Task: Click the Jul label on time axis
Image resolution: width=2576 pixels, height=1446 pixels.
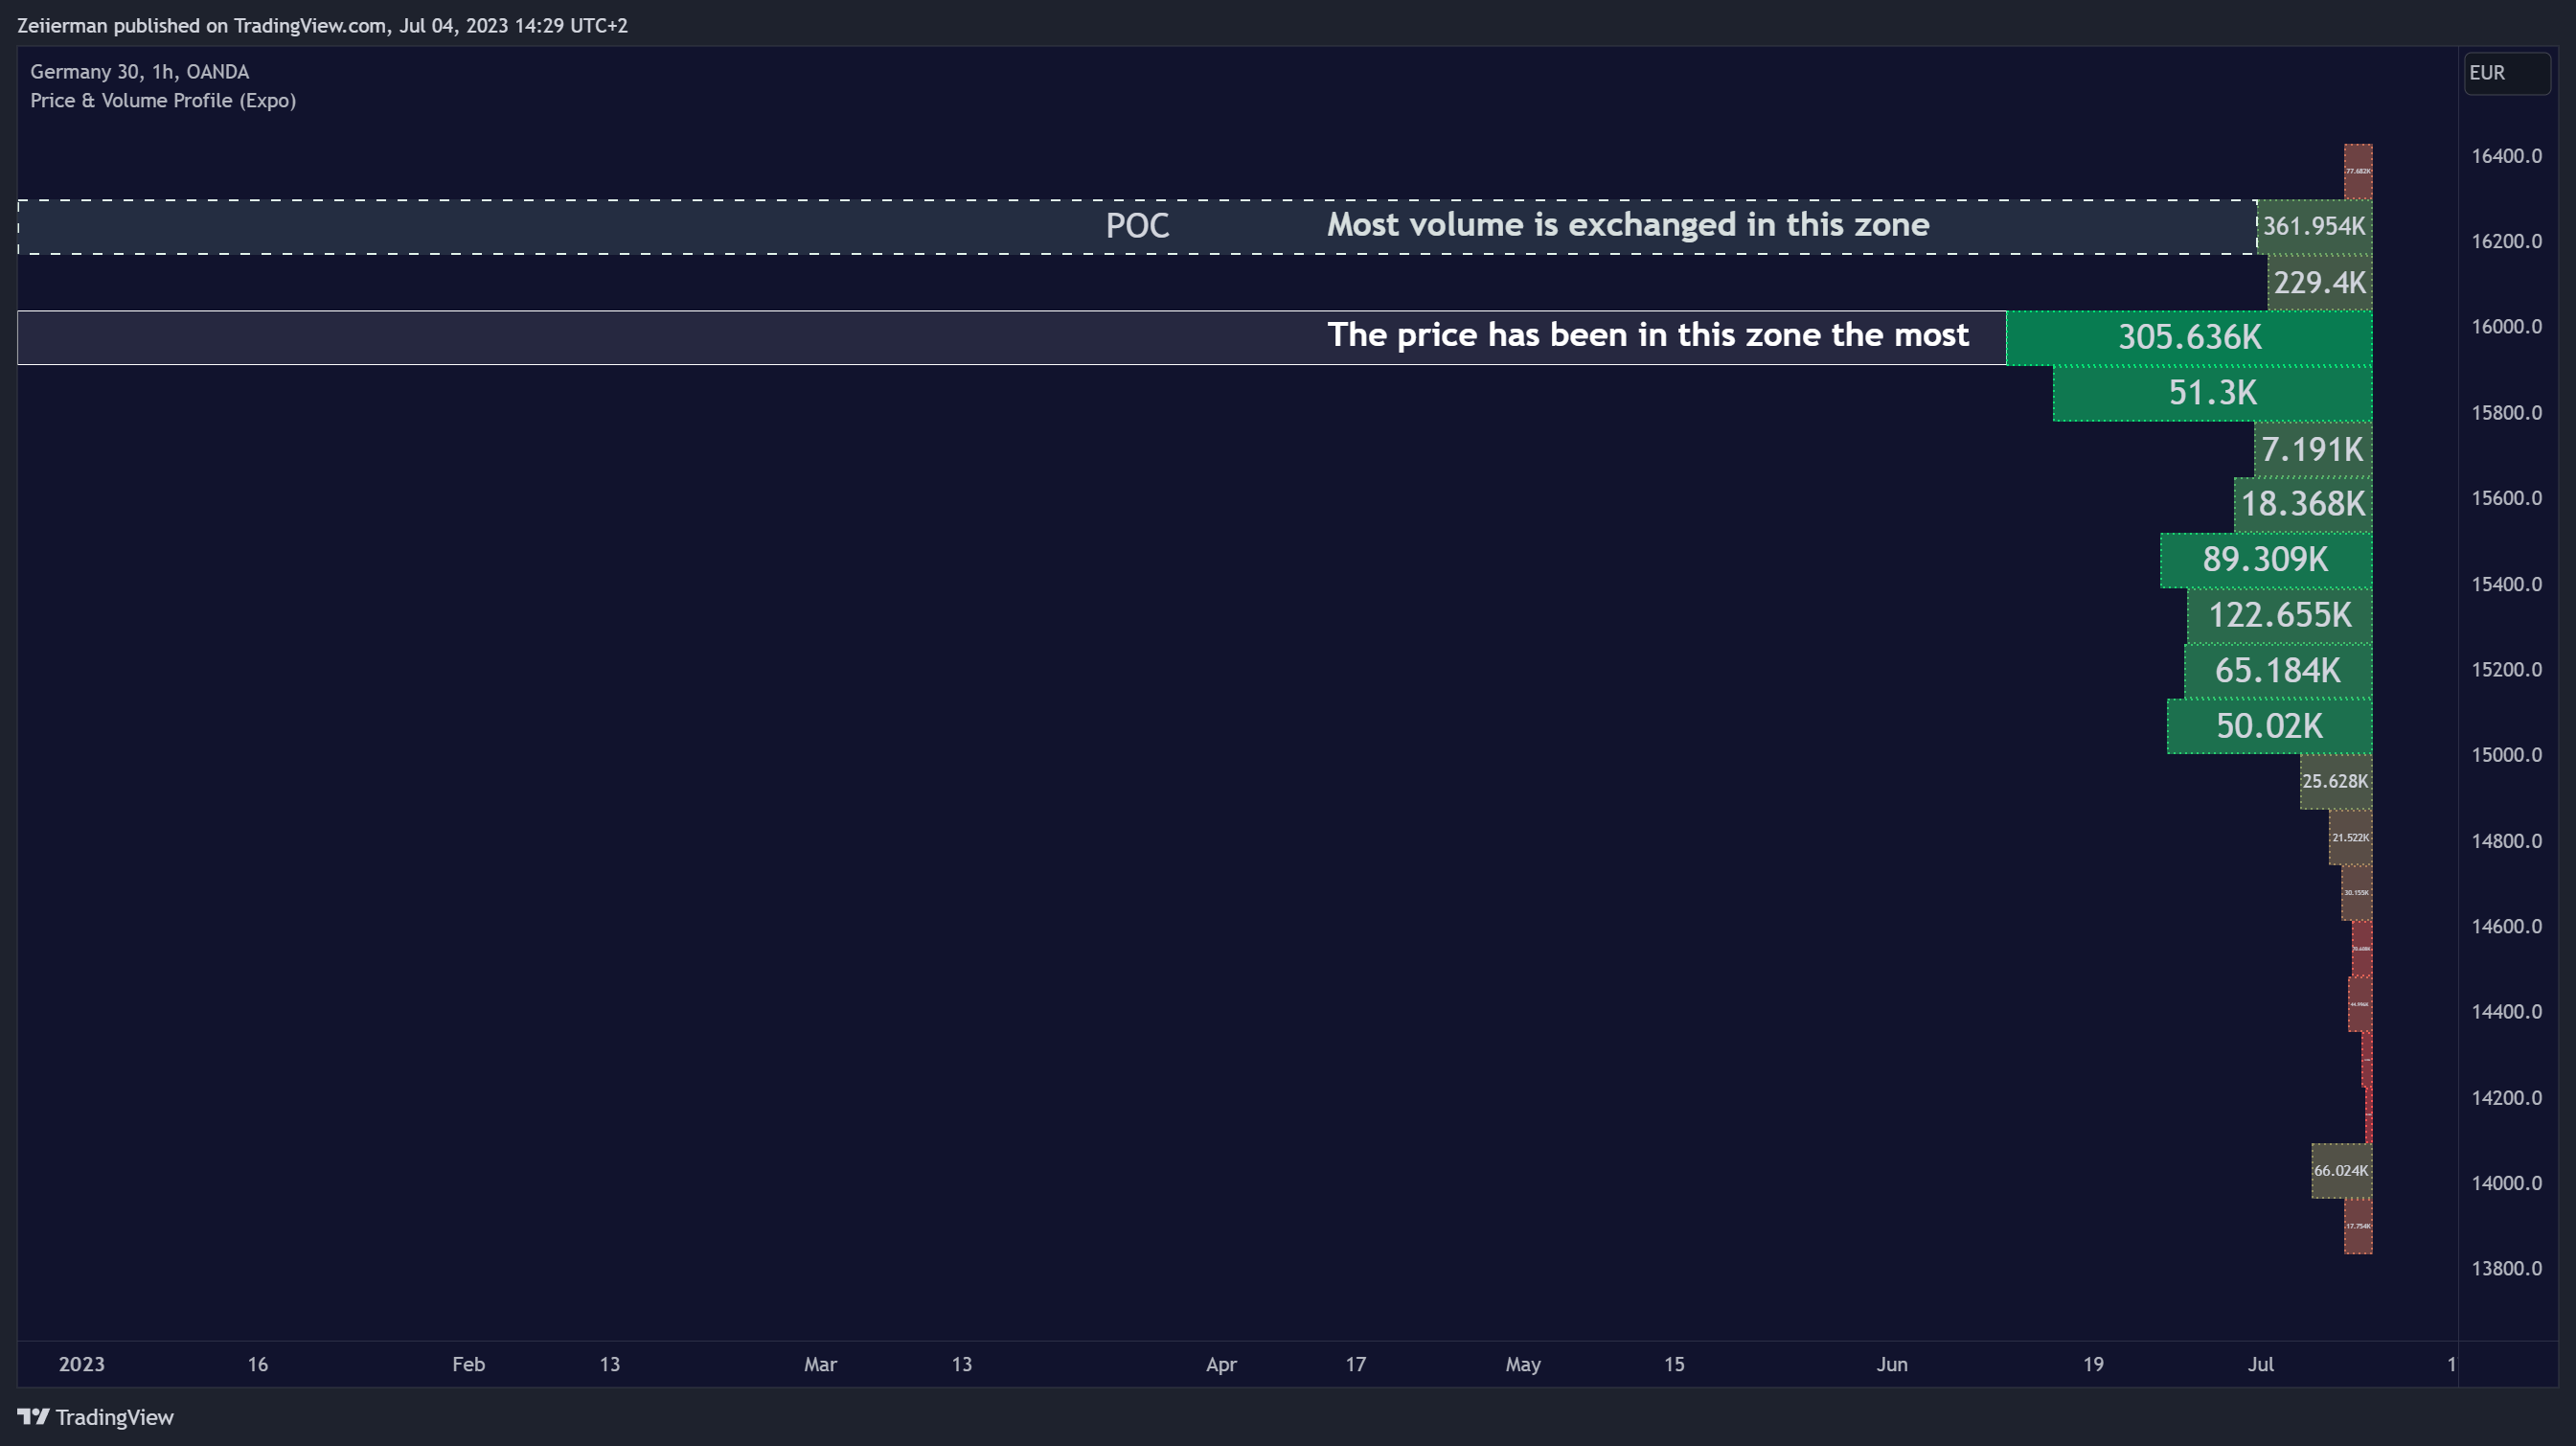Action: coord(2261,1365)
